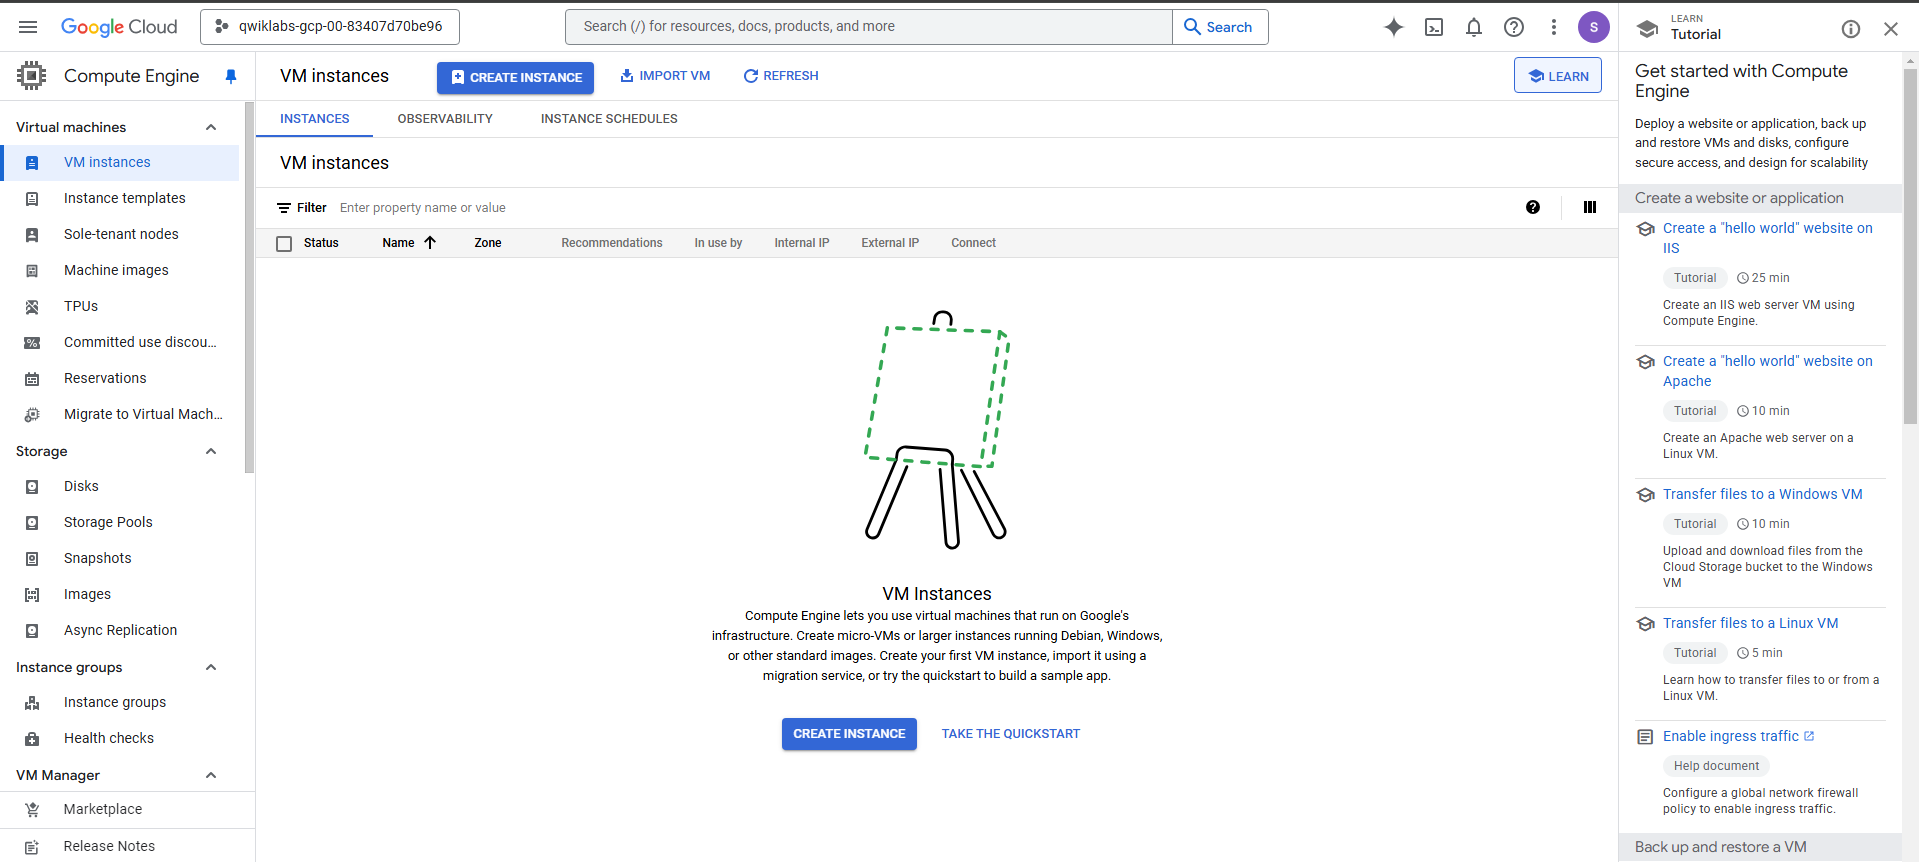Click the Machine images sidebar icon

[32, 271]
